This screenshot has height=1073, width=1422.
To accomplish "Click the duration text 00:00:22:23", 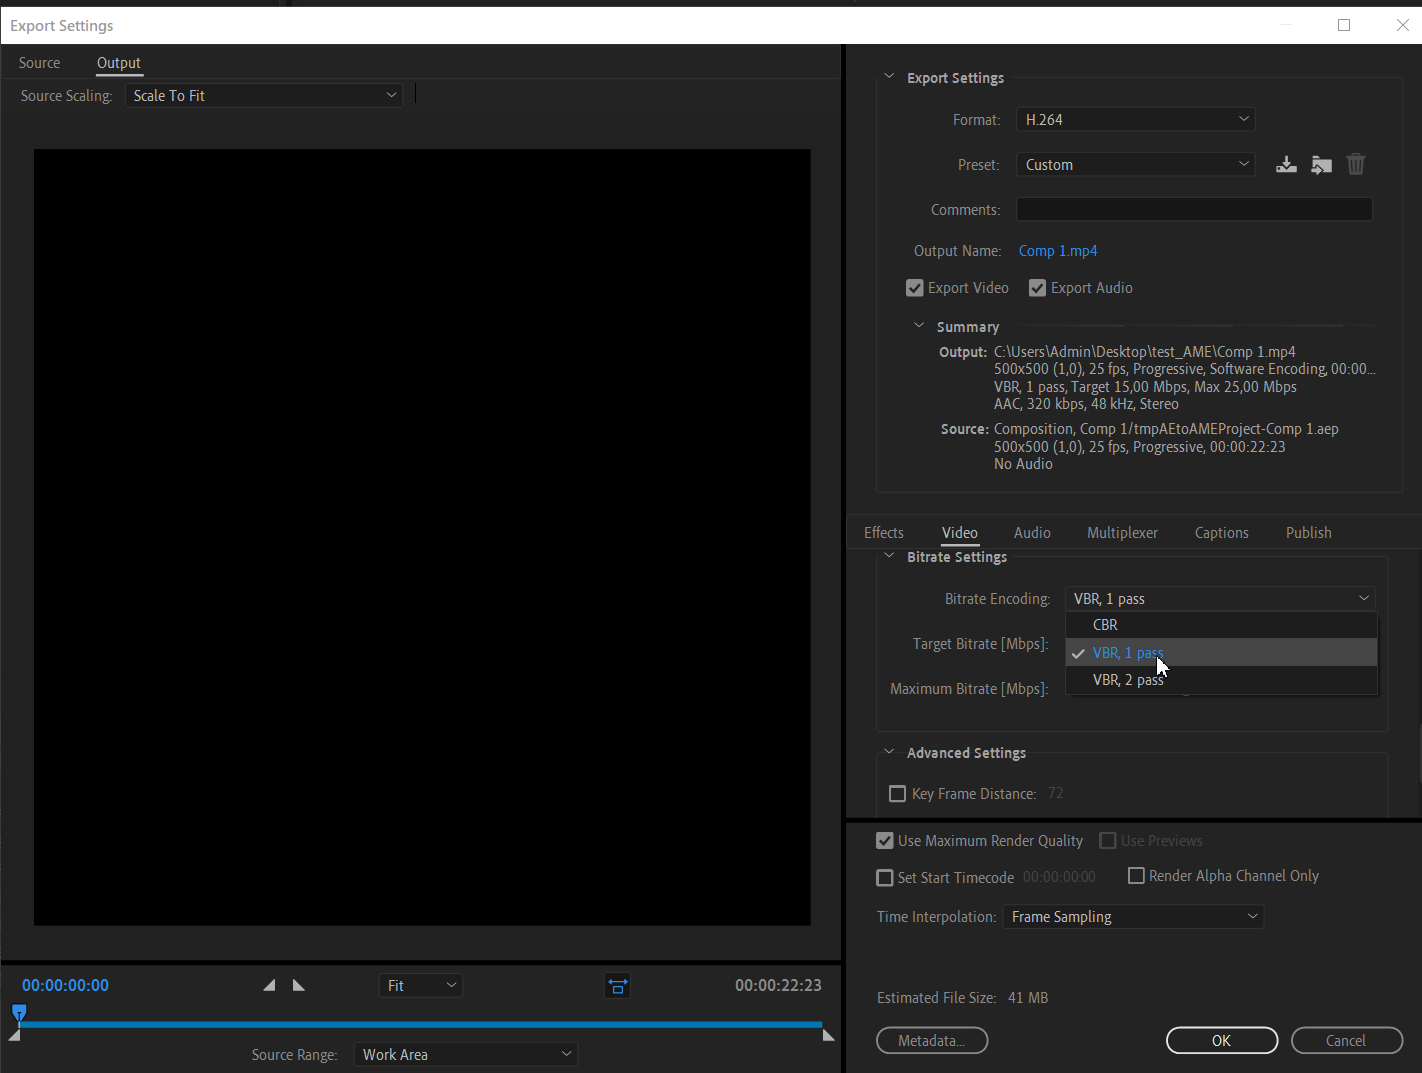I will point(778,986).
